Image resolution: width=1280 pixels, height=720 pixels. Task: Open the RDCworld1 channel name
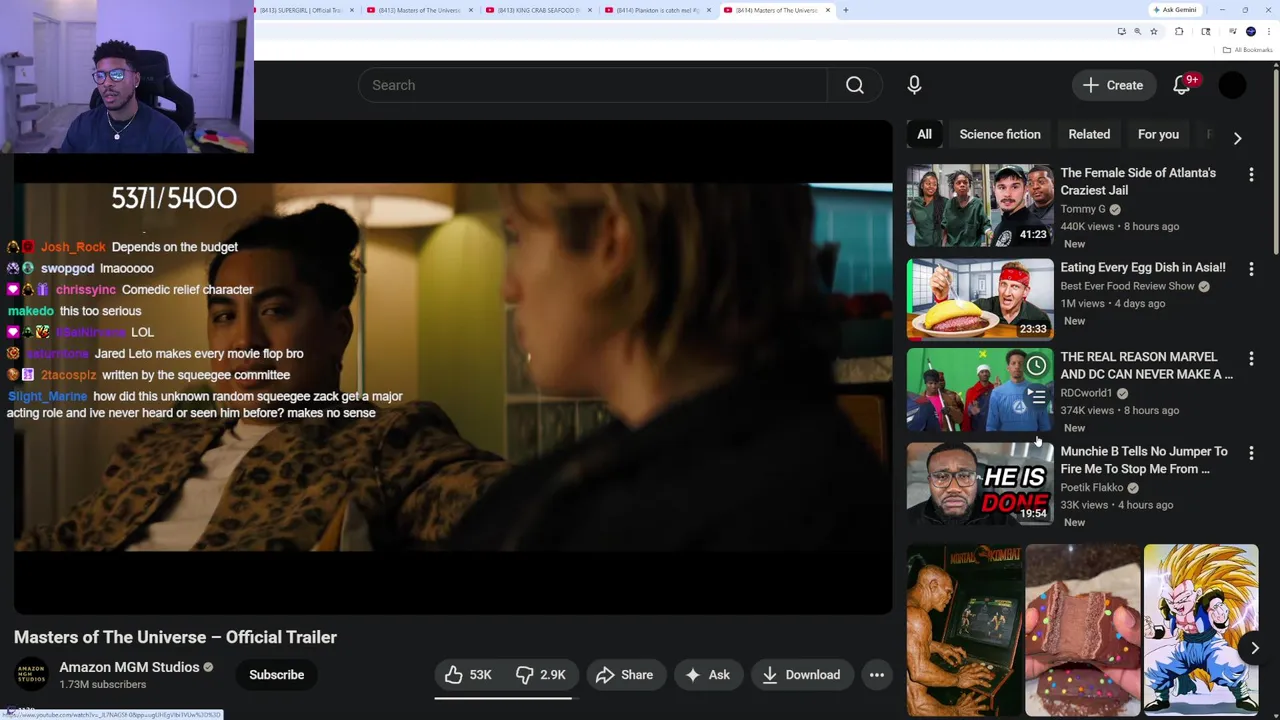pos(1086,393)
